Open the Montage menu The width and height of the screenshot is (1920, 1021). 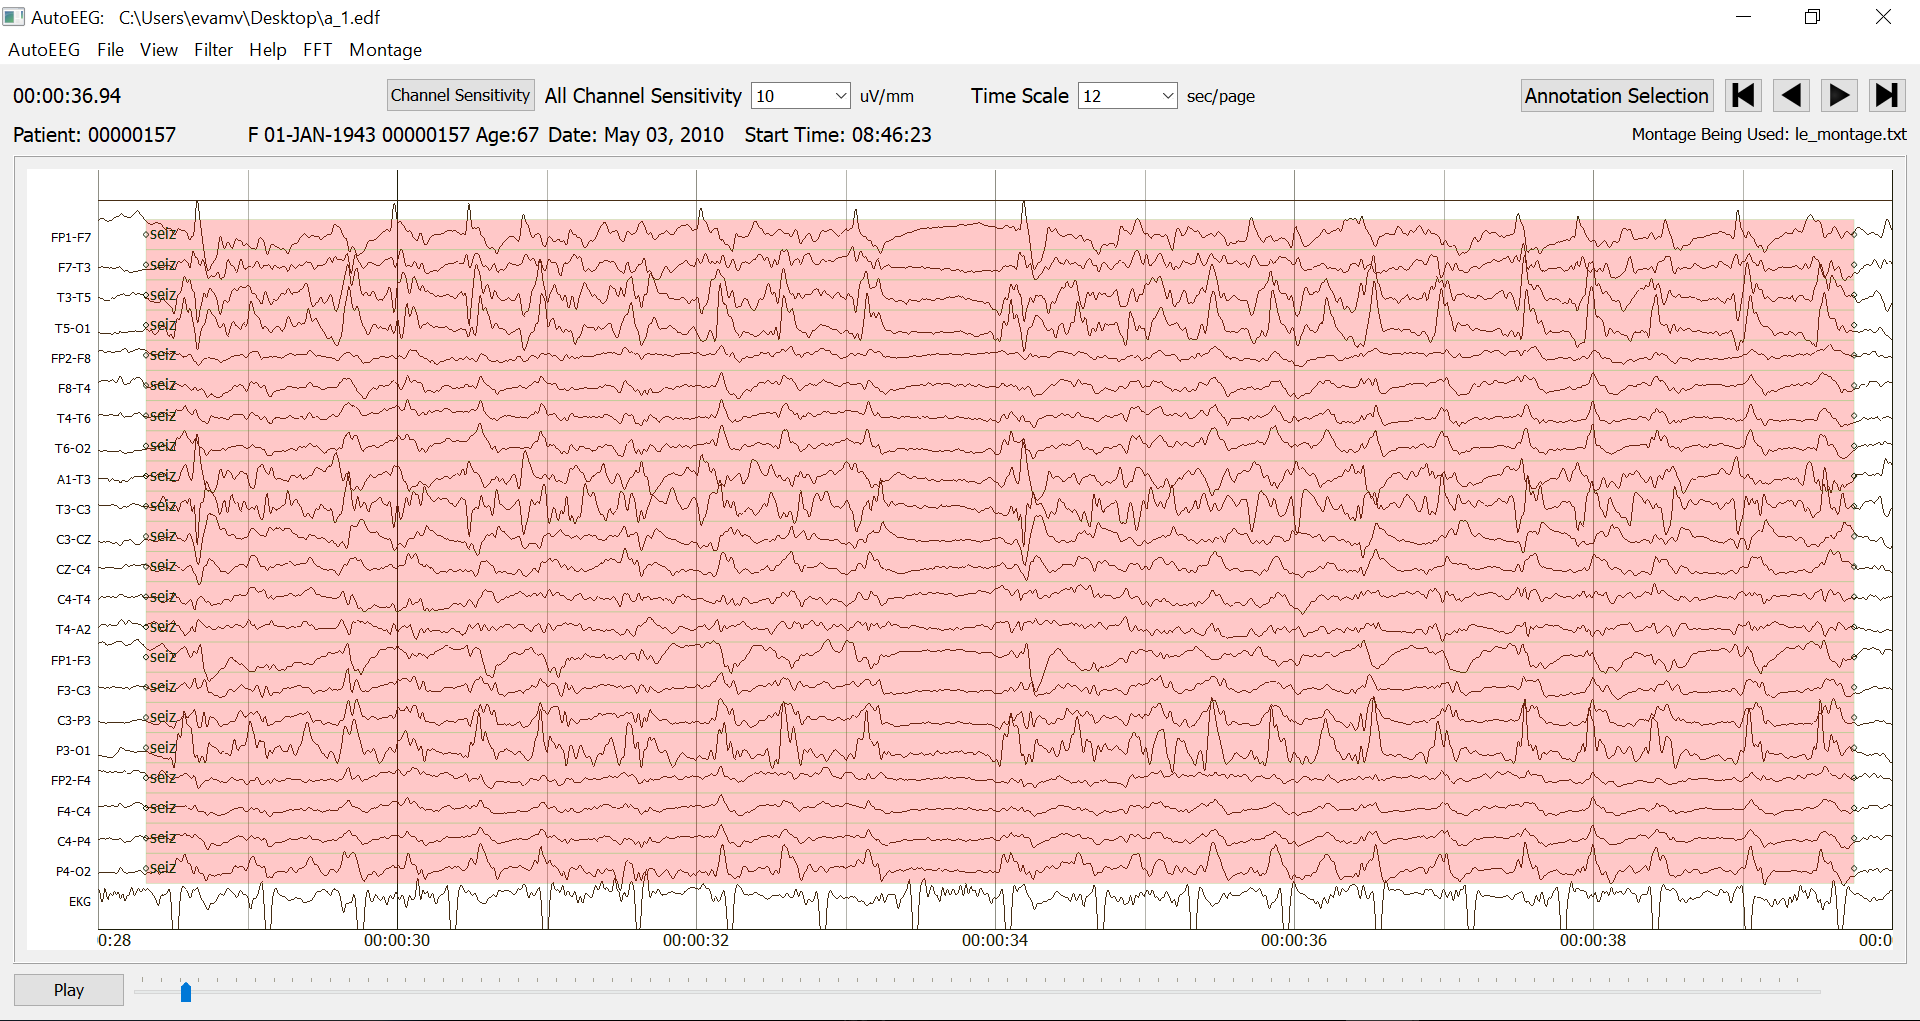click(385, 50)
